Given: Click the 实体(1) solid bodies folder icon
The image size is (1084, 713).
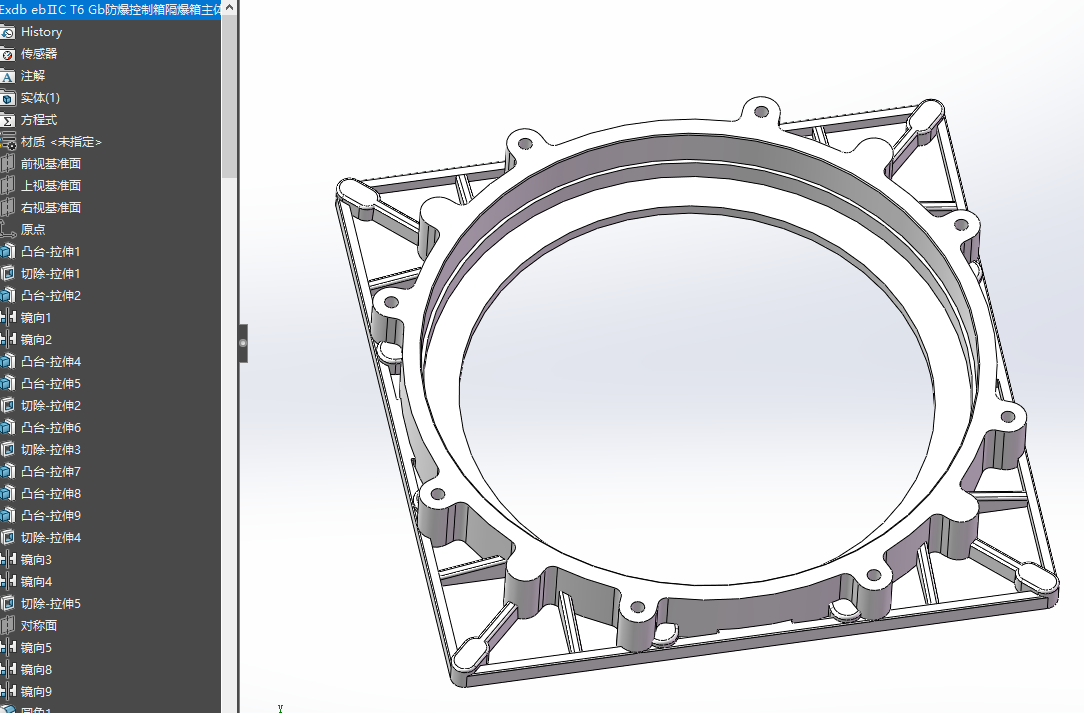Looking at the screenshot, I should click(x=8, y=98).
